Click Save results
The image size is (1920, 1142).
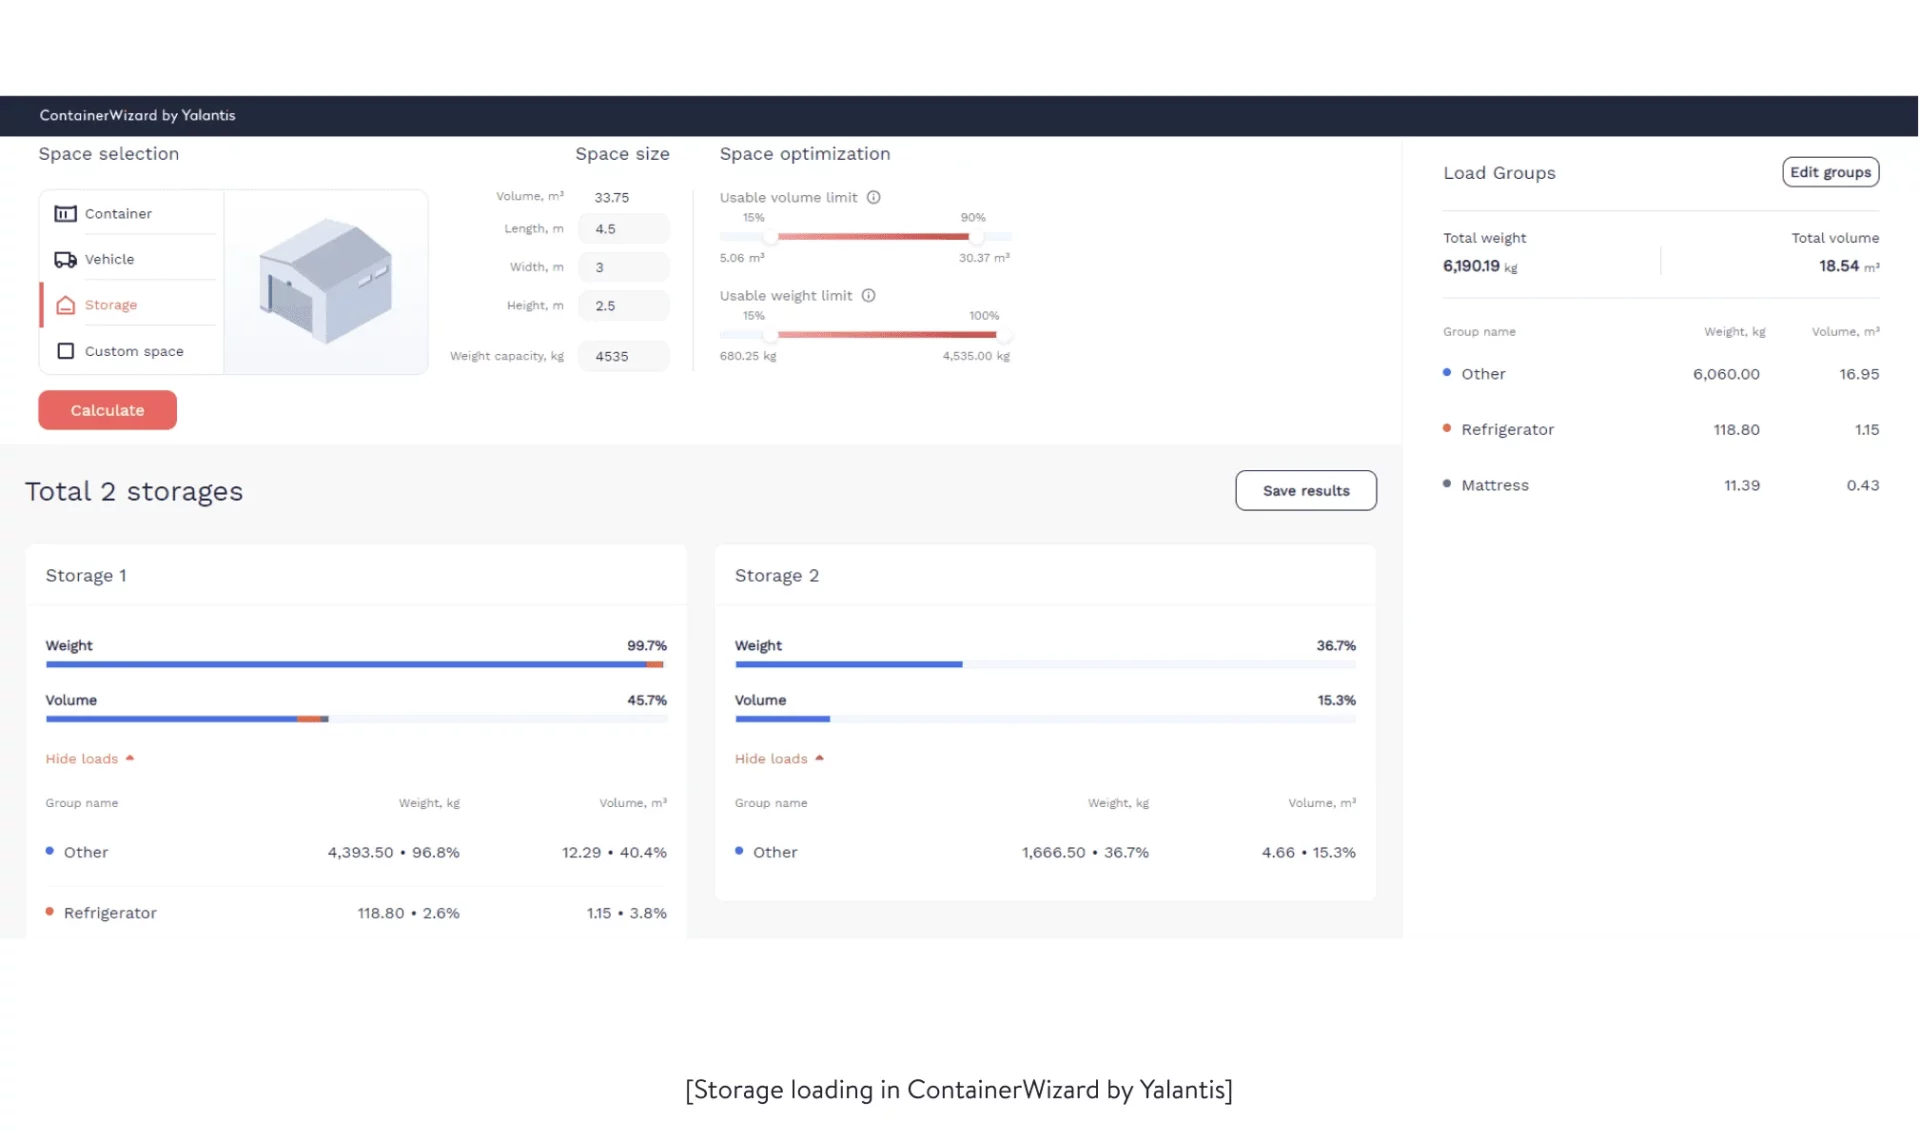pos(1305,490)
